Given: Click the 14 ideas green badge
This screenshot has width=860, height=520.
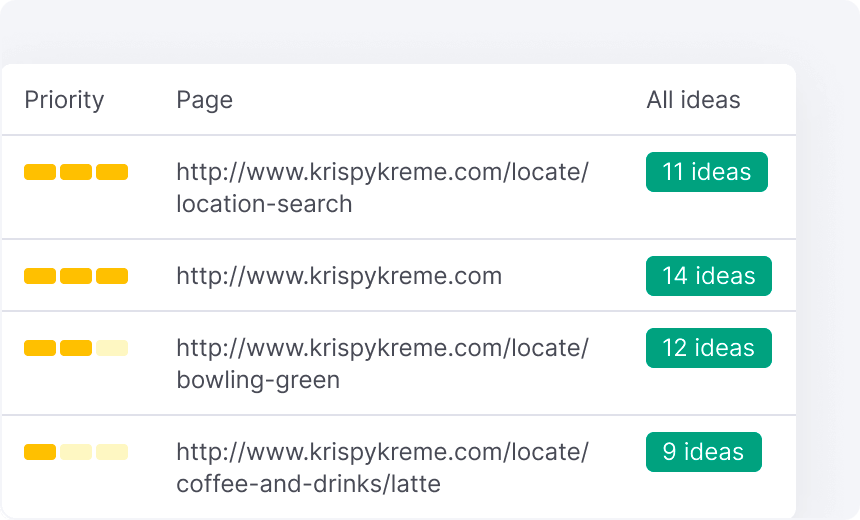Looking at the screenshot, I should coord(708,276).
